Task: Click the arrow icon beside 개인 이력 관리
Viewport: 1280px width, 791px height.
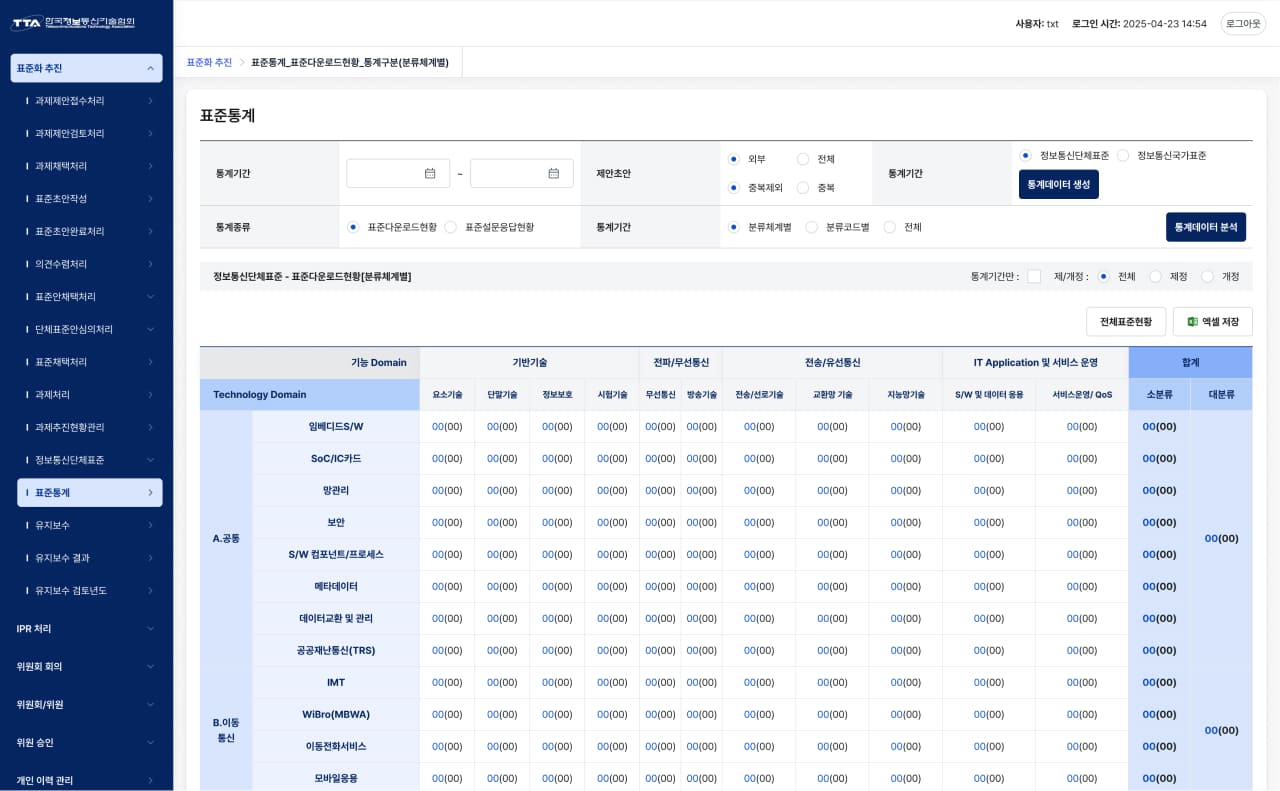Action: [150, 780]
